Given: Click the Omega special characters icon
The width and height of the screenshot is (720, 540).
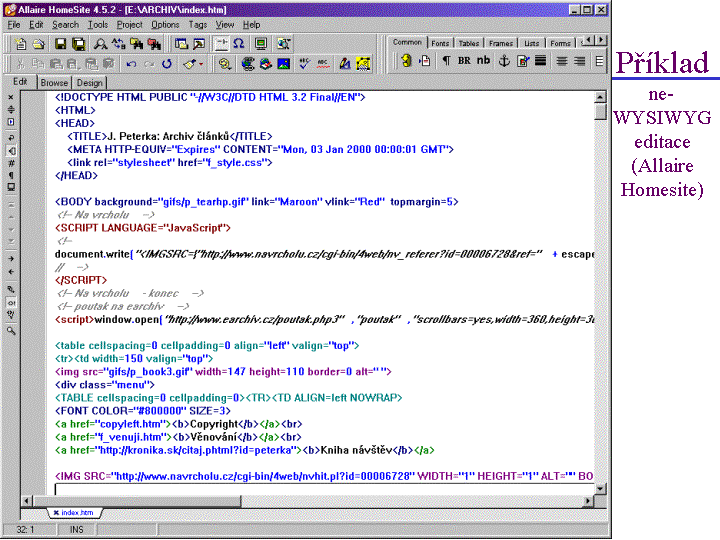Looking at the screenshot, I should coord(239,44).
